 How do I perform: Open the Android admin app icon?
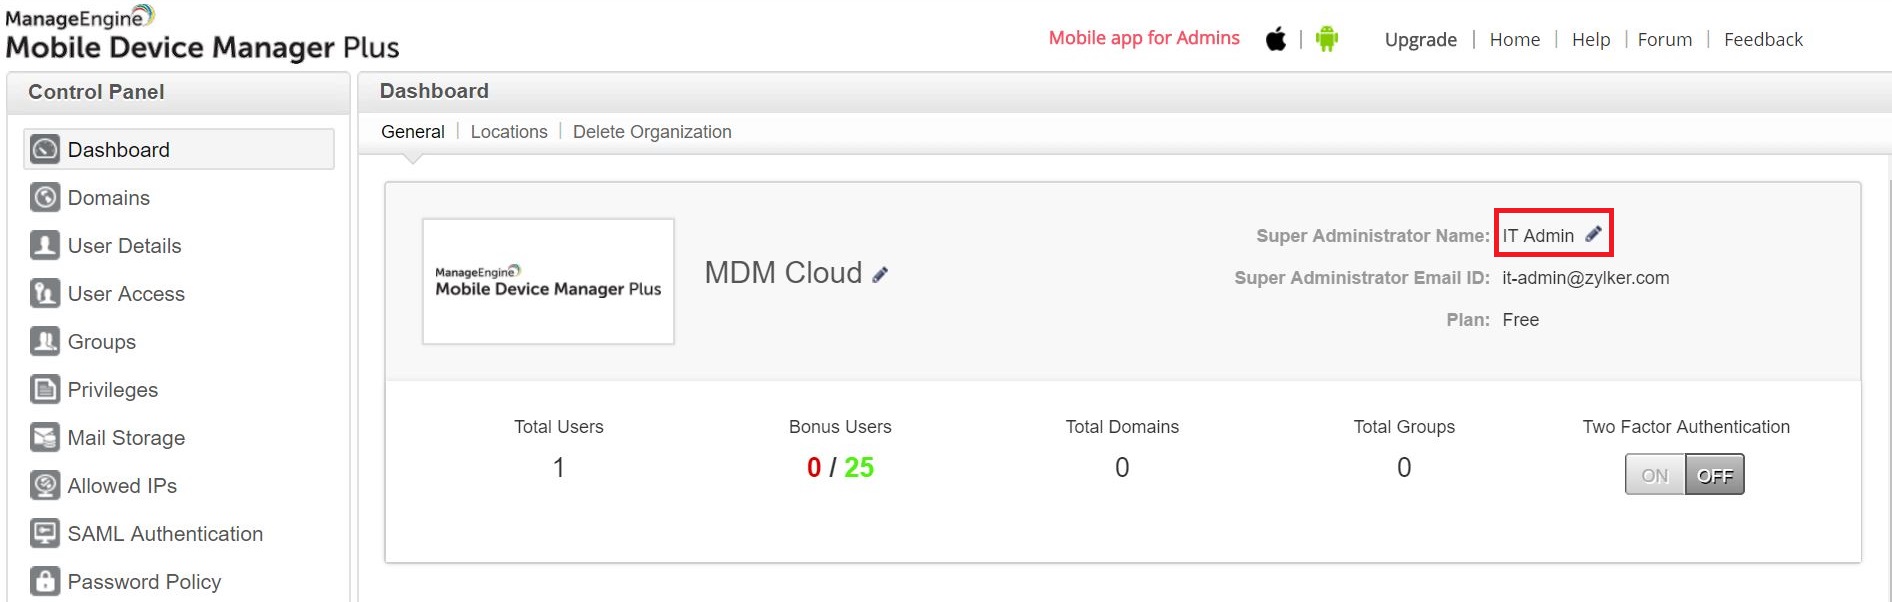[1327, 39]
